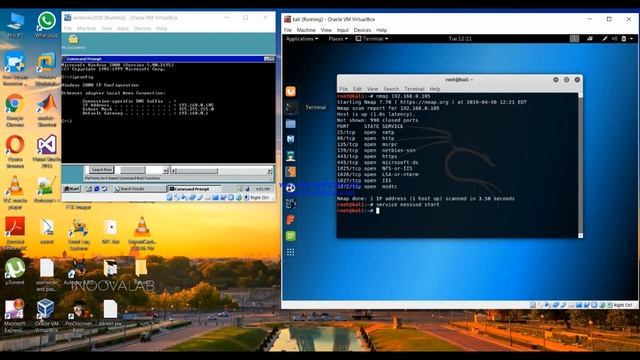This screenshot has width=640, height=360.
Task: Click the root@kali terminal title
Action: coord(459,80)
